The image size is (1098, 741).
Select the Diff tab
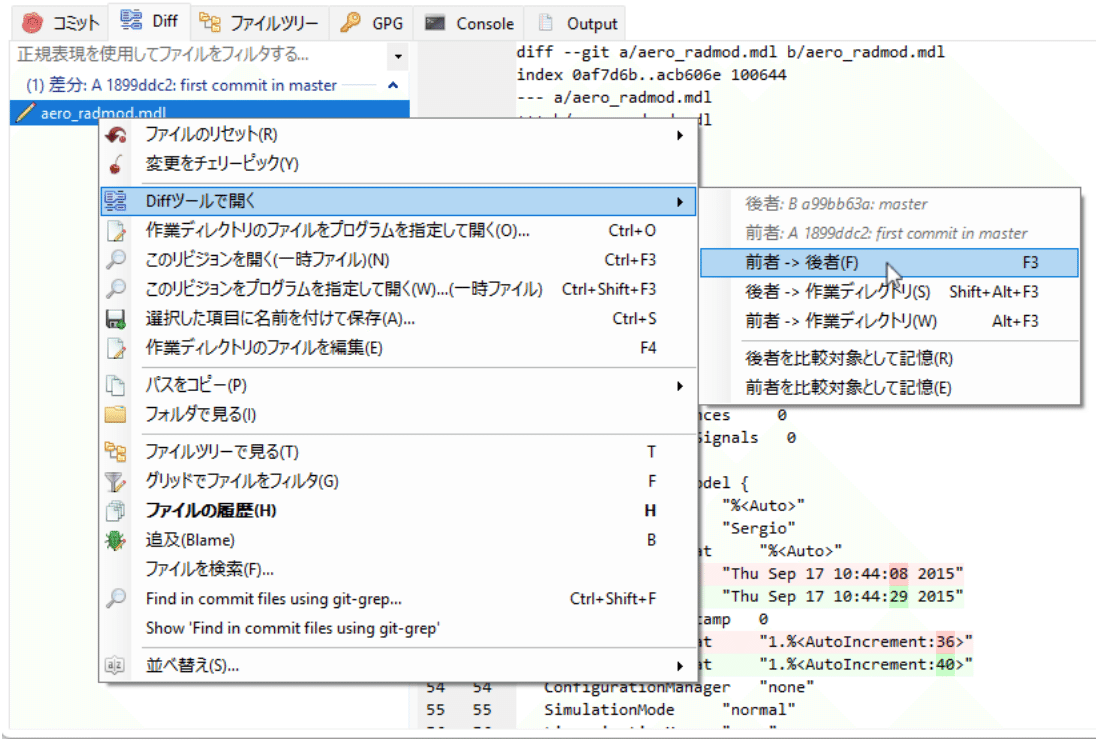coord(148,20)
